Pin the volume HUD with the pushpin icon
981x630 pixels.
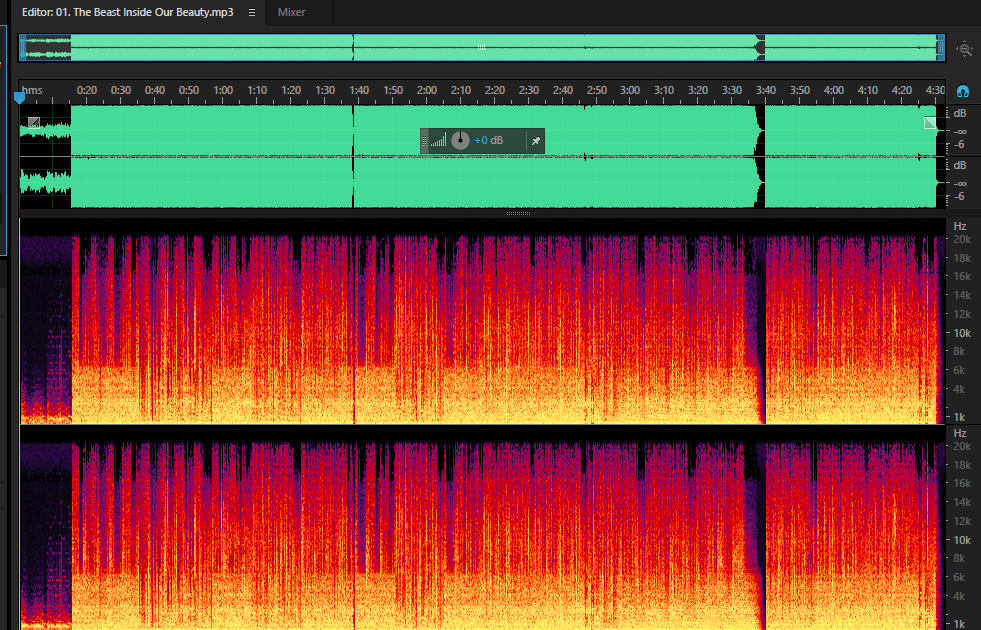[x=536, y=141]
